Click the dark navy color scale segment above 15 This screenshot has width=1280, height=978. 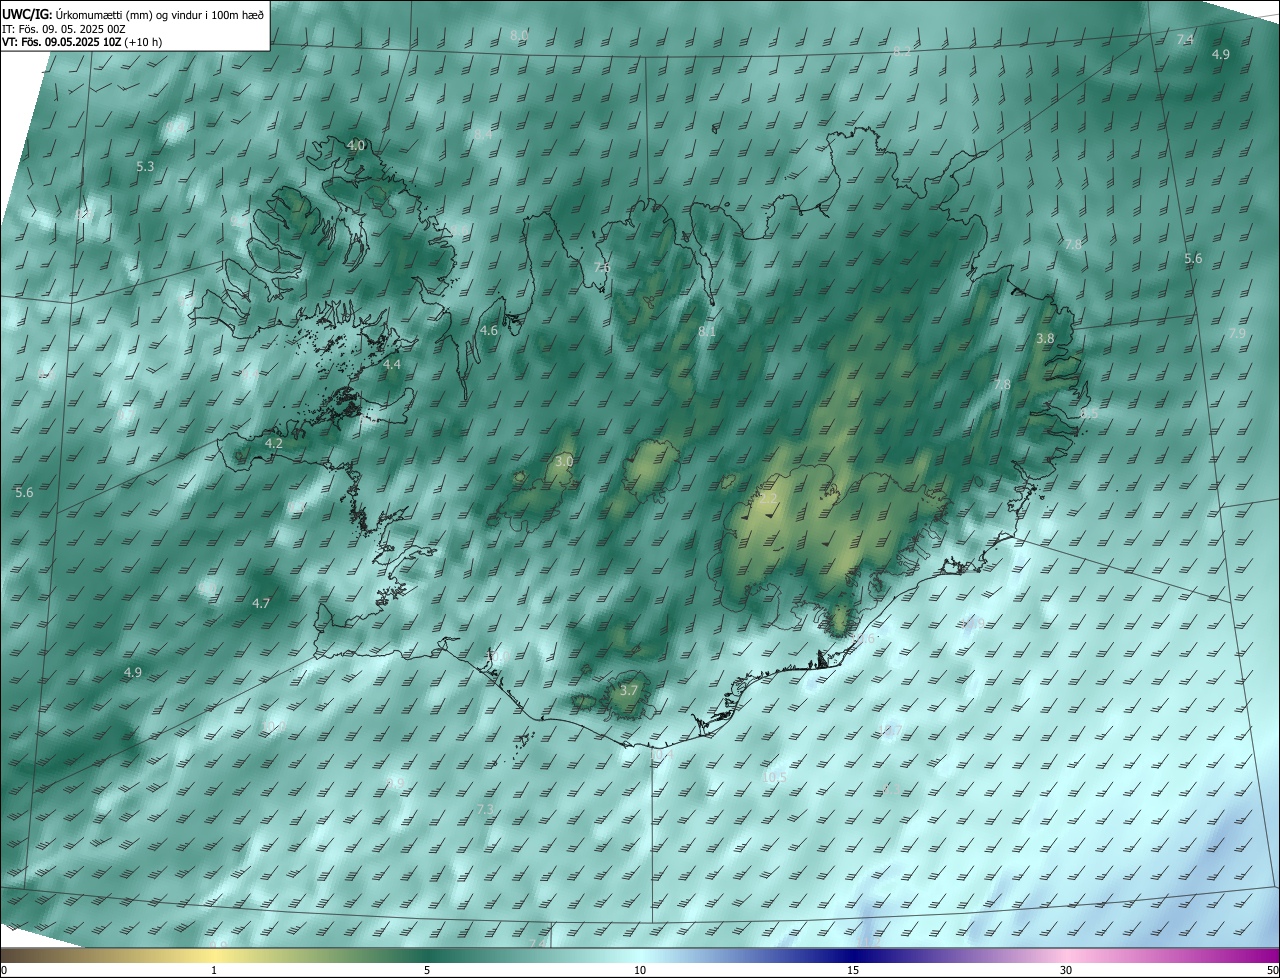(853, 956)
